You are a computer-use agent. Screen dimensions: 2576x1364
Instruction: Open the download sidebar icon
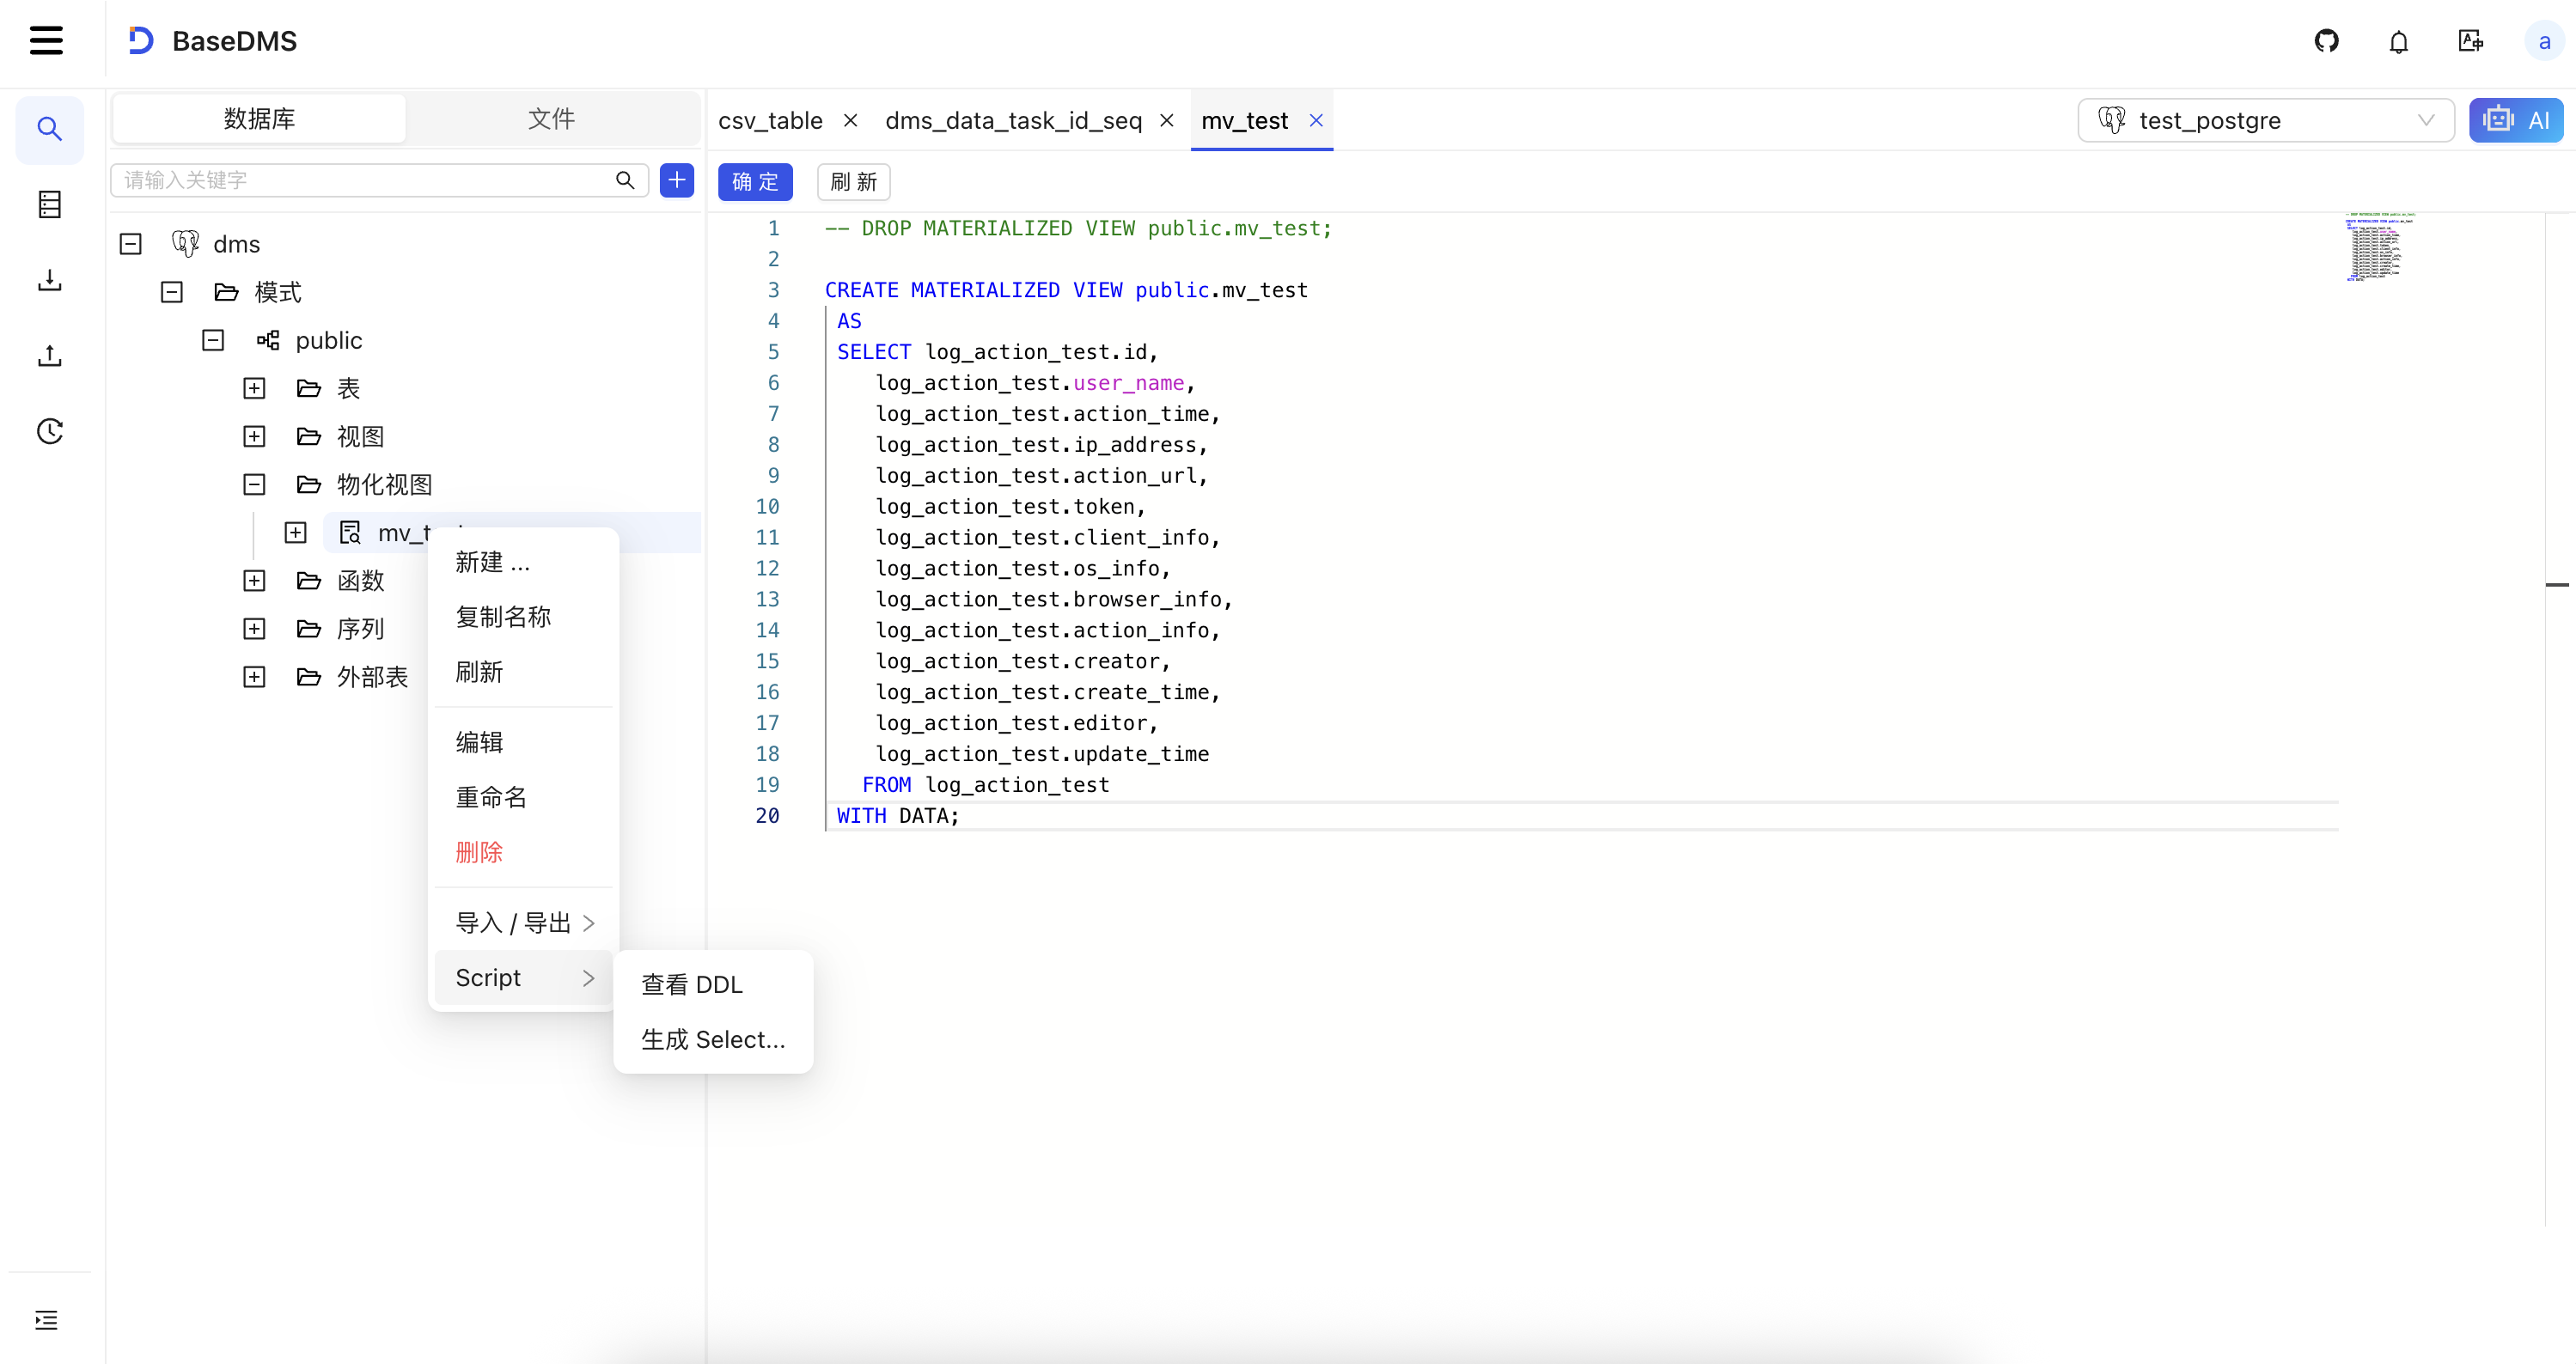coord(49,280)
